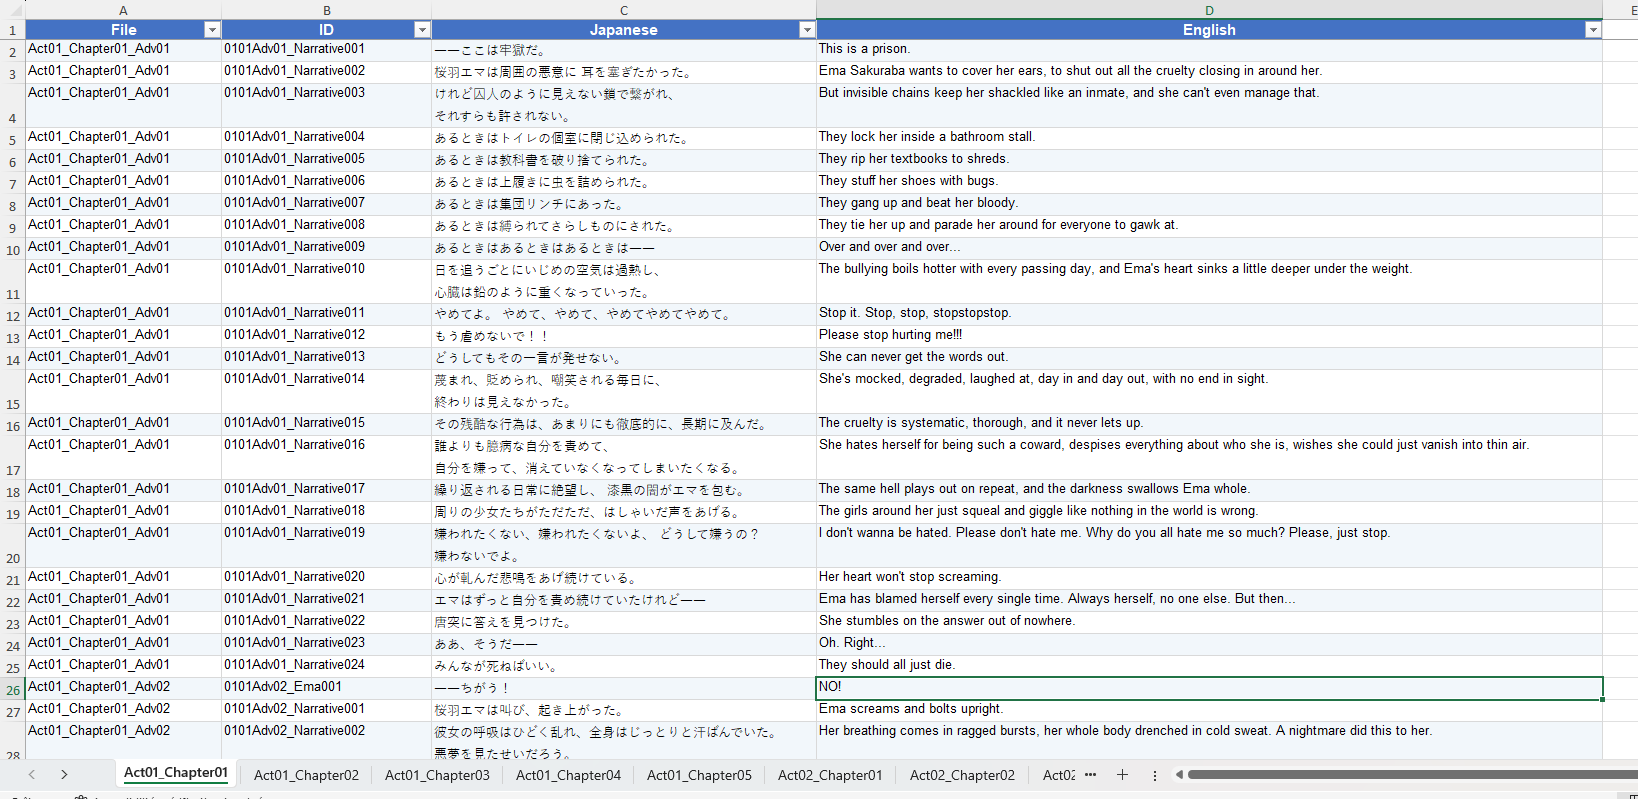Screen dimensions: 1638x799
Task: Open the English column filter dropdown
Action: coord(1593,30)
